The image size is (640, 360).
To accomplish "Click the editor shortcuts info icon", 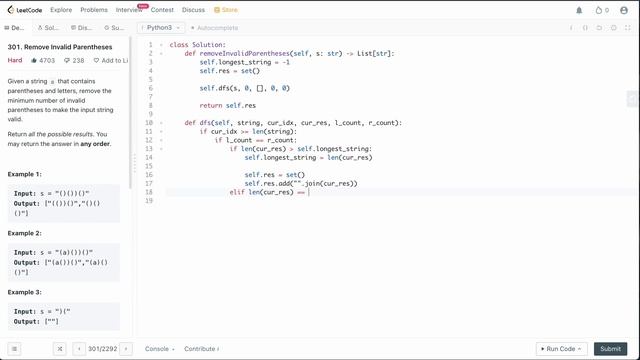I will (571, 28).
